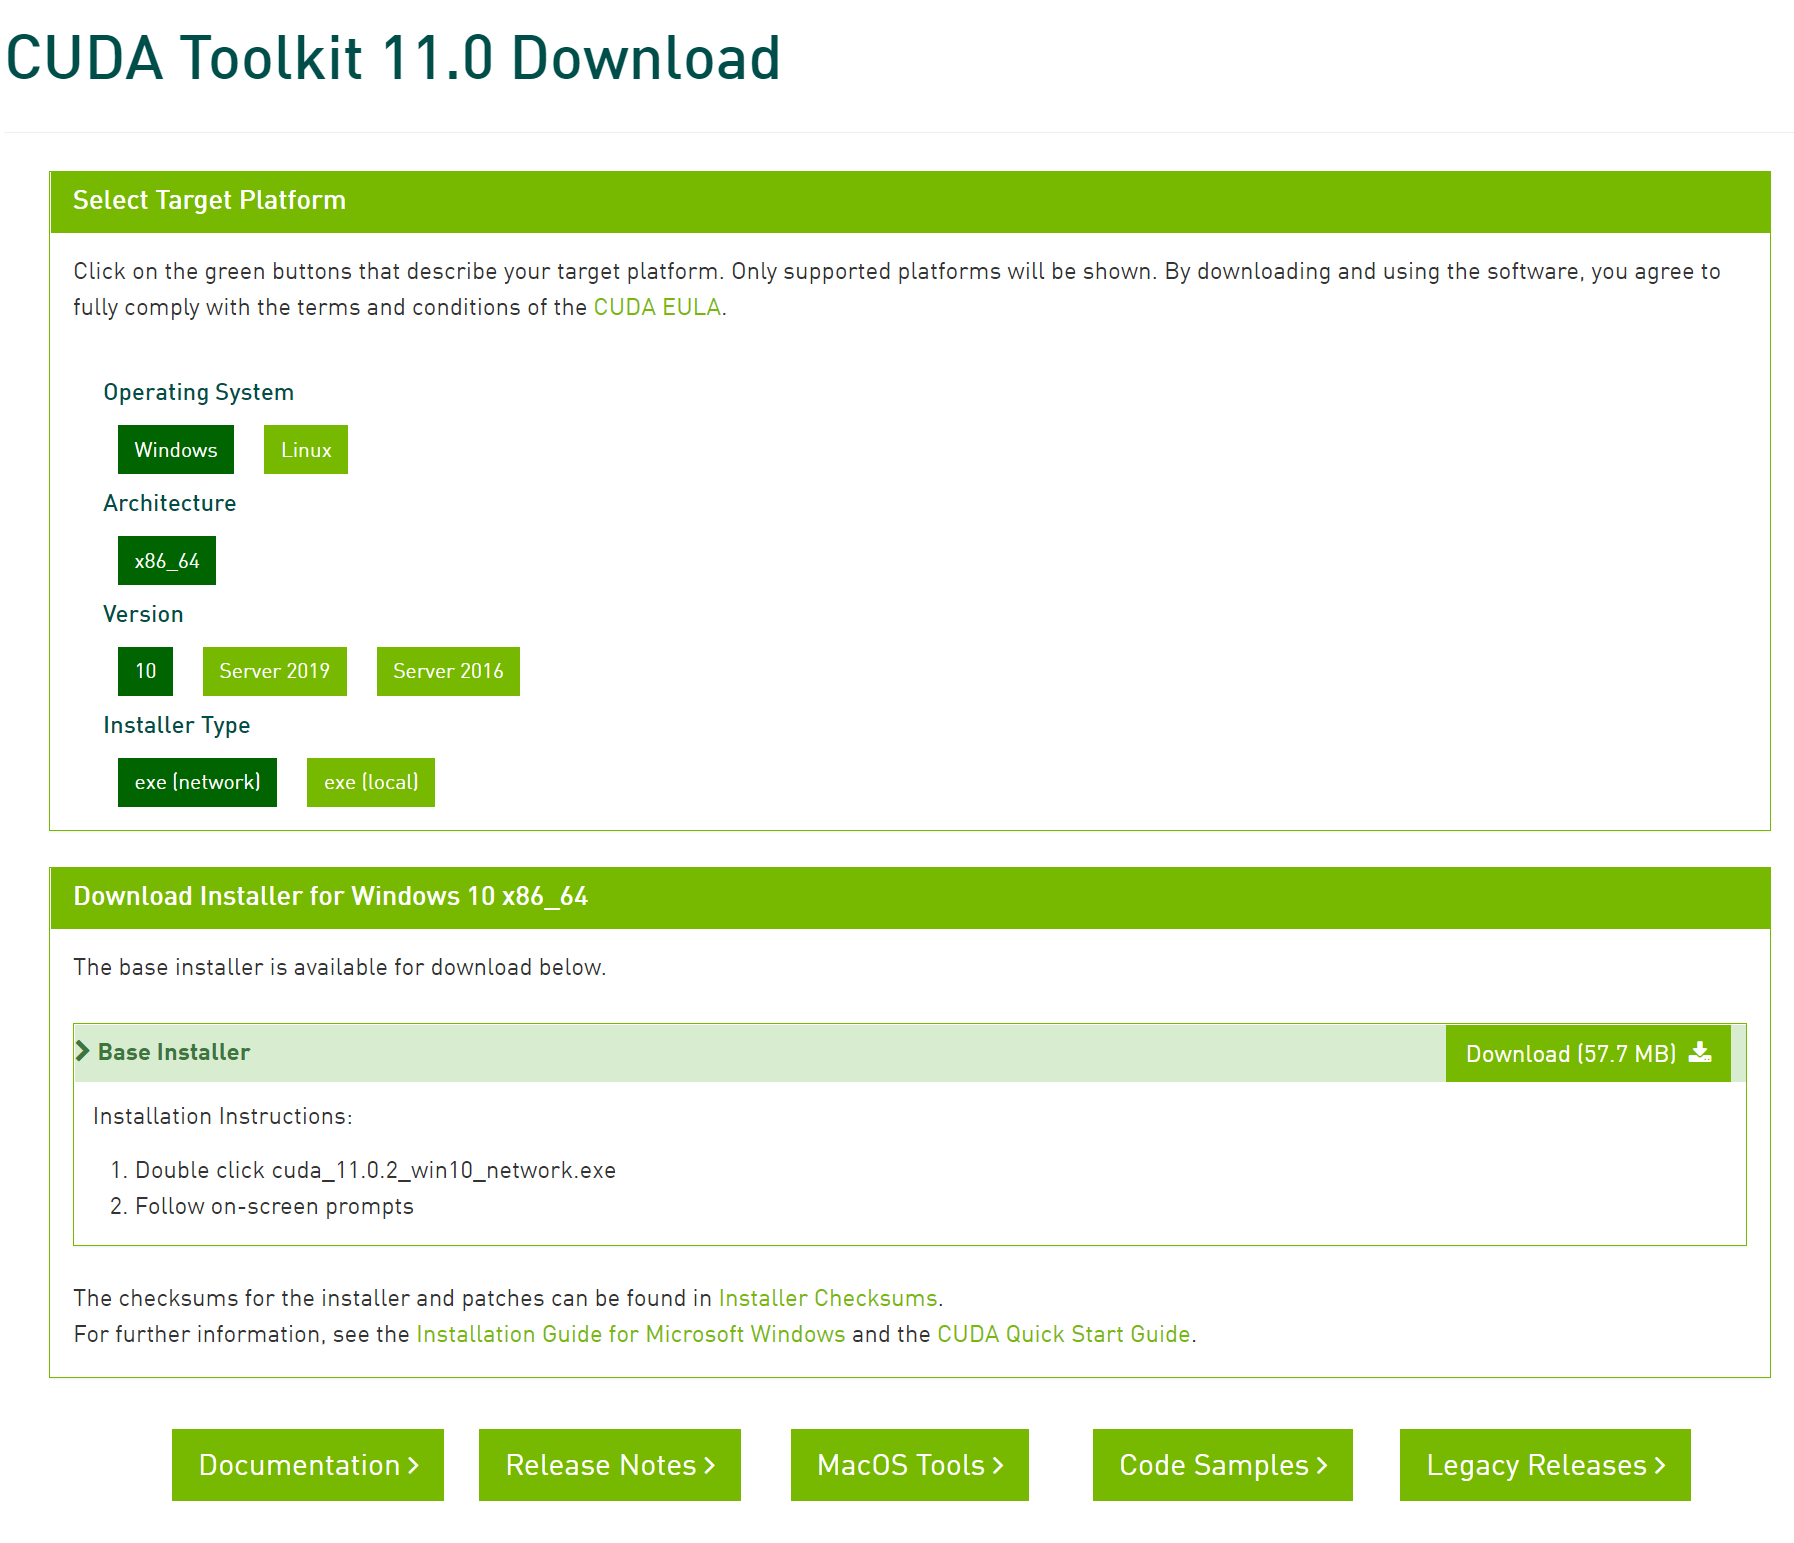This screenshot has width=1794, height=1543.
Task: Open MacOS Tools page
Action: [x=910, y=1465]
